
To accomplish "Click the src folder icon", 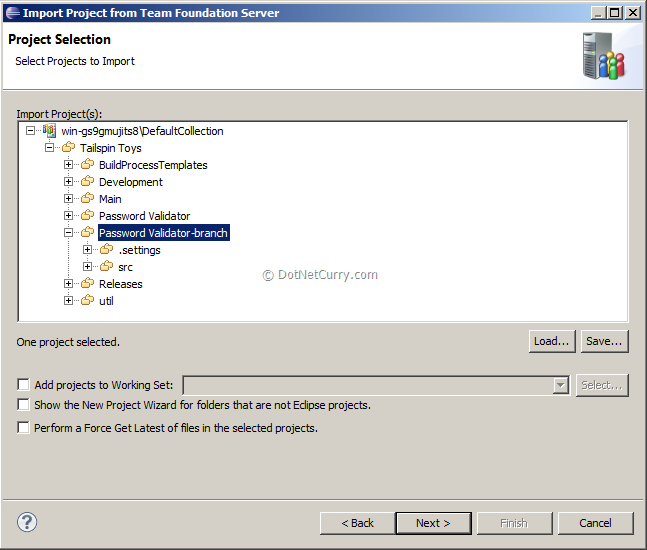I will coord(106,266).
